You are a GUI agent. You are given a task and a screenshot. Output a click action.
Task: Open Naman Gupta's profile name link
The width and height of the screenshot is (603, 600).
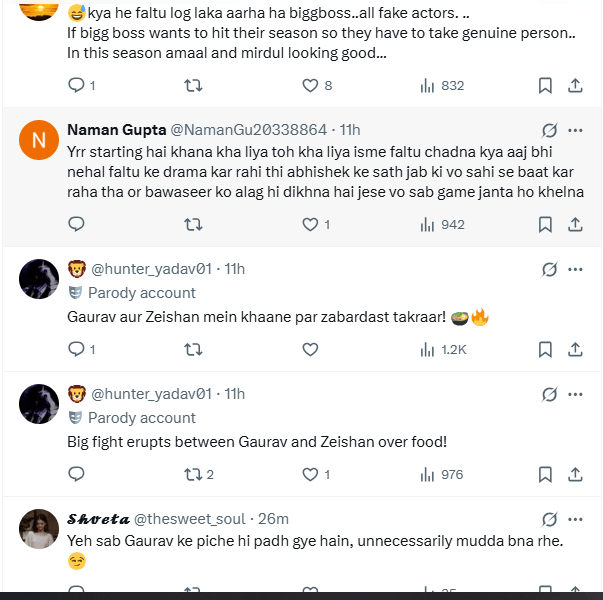109,130
